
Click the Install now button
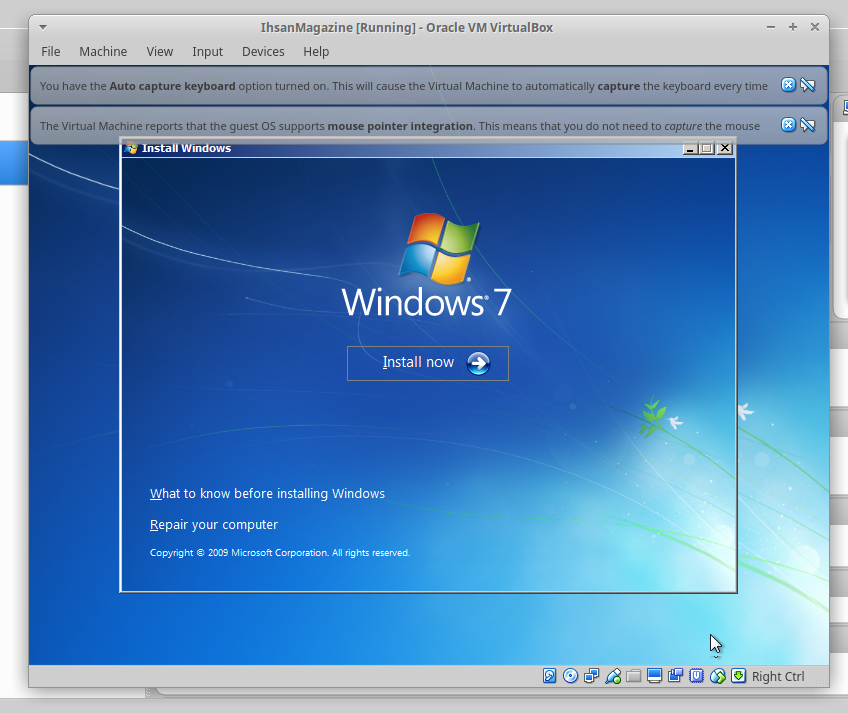point(428,363)
